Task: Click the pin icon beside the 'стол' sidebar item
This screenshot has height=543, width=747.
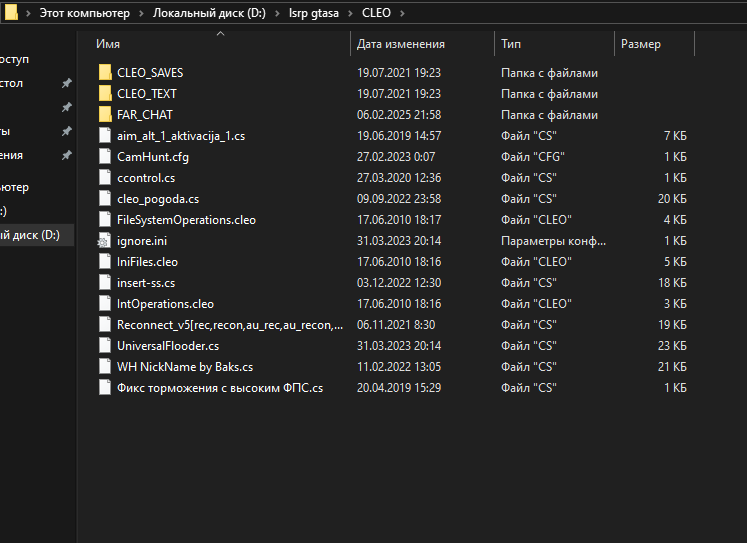Action: click(x=66, y=83)
